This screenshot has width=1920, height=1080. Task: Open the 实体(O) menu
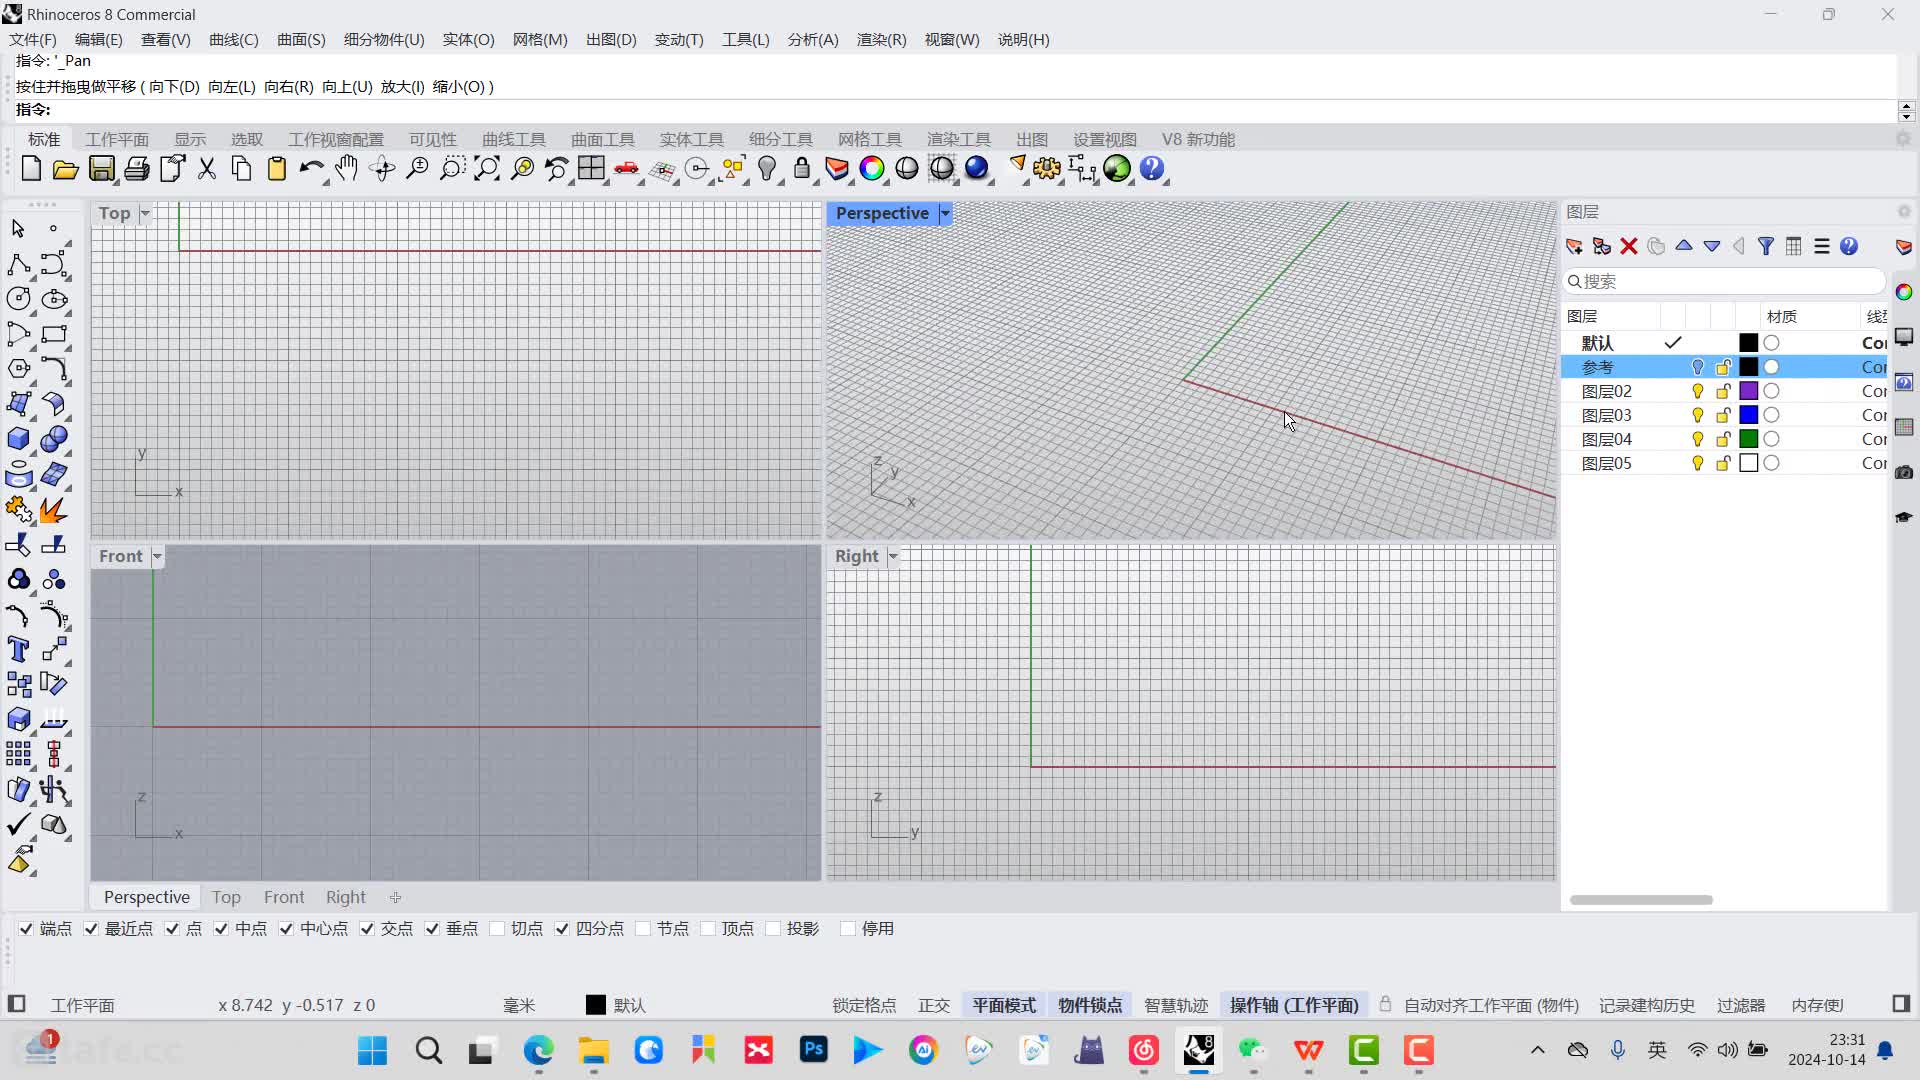[x=469, y=40]
